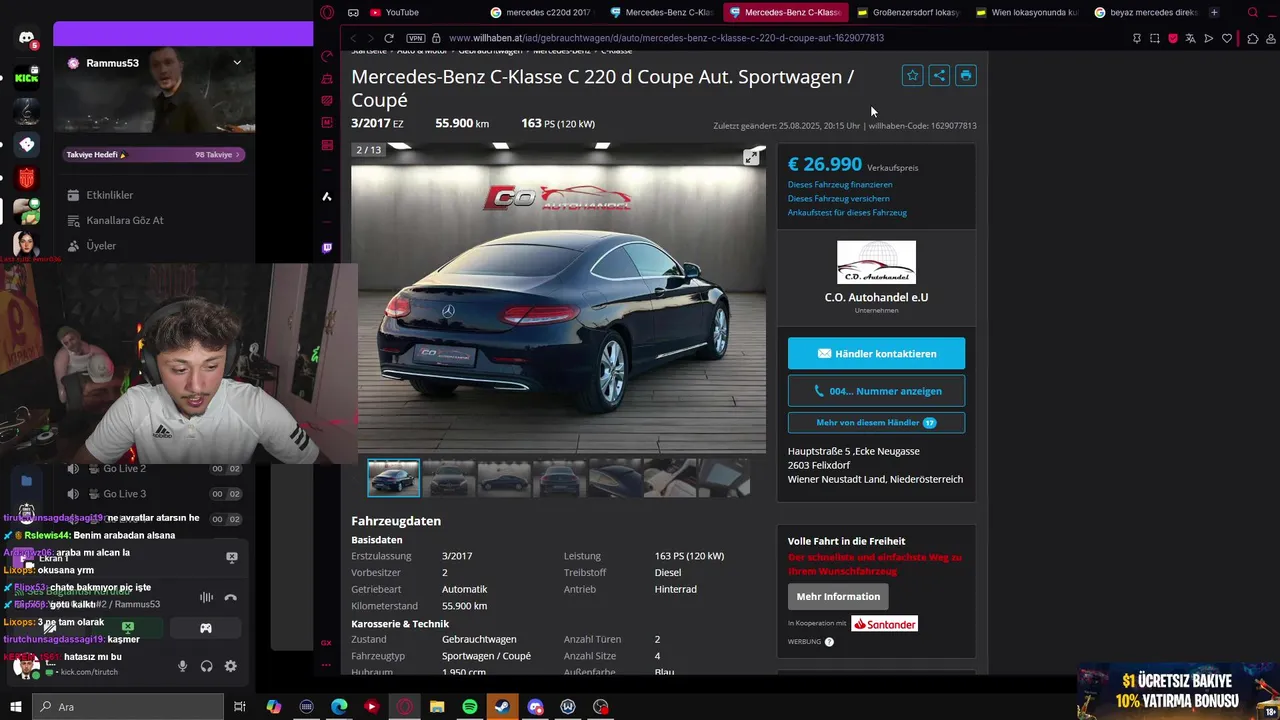The height and width of the screenshot is (720, 1280).
Task: Click Mehr von diesem Händler button
Action: point(876,423)
